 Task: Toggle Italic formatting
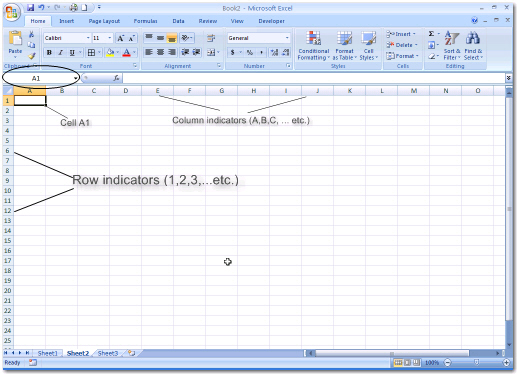pyautogui.click(x=61, y=52)
